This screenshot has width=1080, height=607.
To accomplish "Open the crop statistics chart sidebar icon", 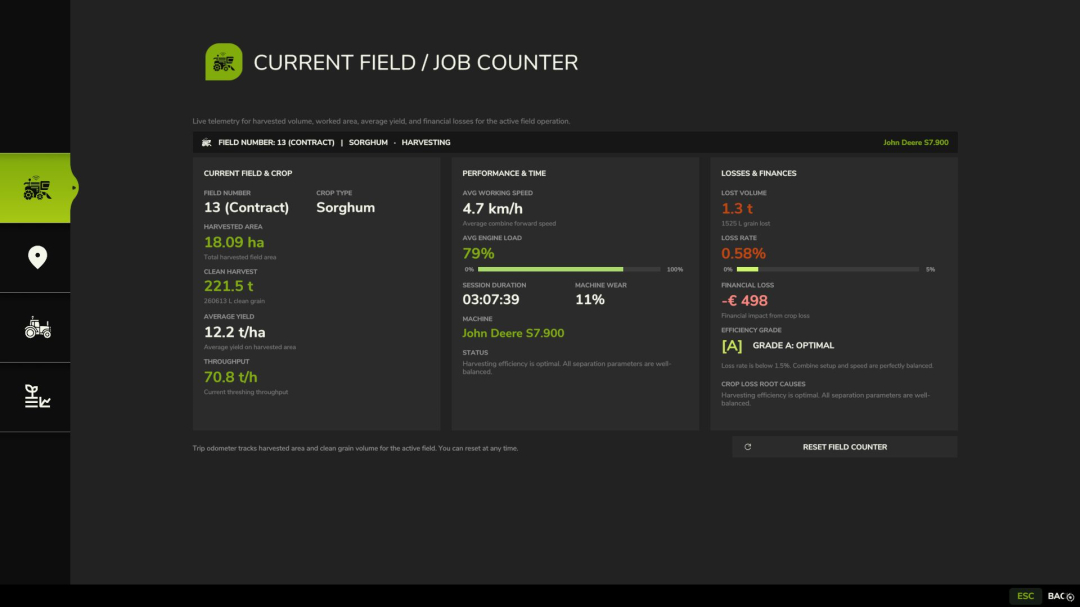I will pos(37,397).
